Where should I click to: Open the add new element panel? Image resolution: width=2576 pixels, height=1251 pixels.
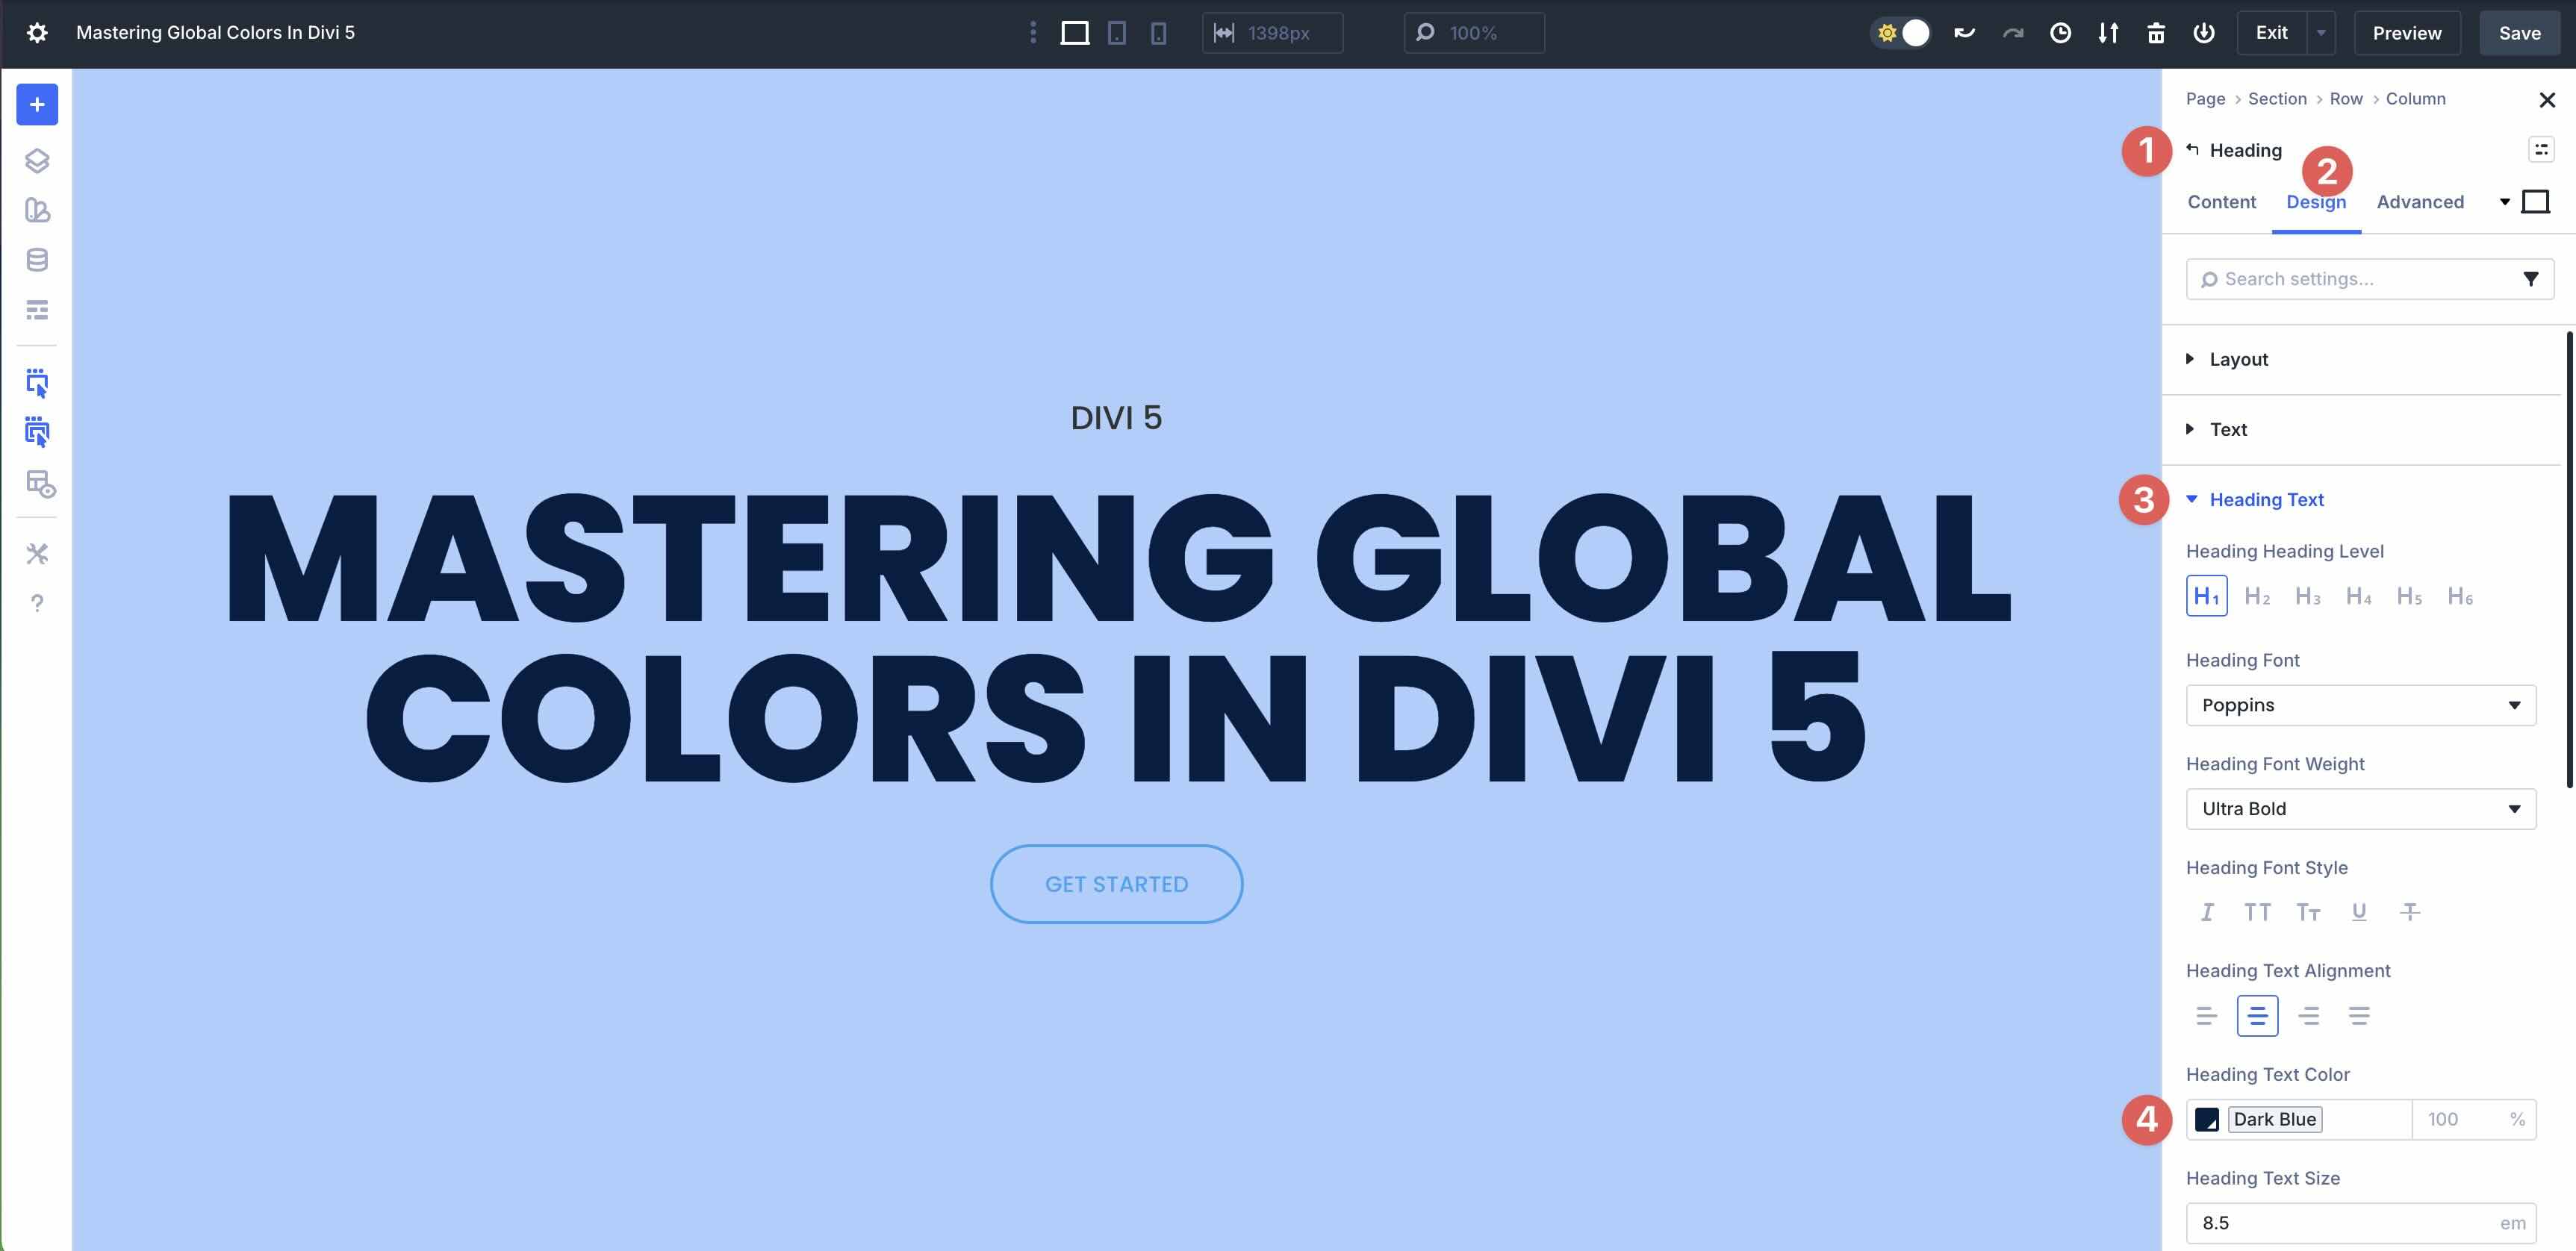(x=37, y=104)
